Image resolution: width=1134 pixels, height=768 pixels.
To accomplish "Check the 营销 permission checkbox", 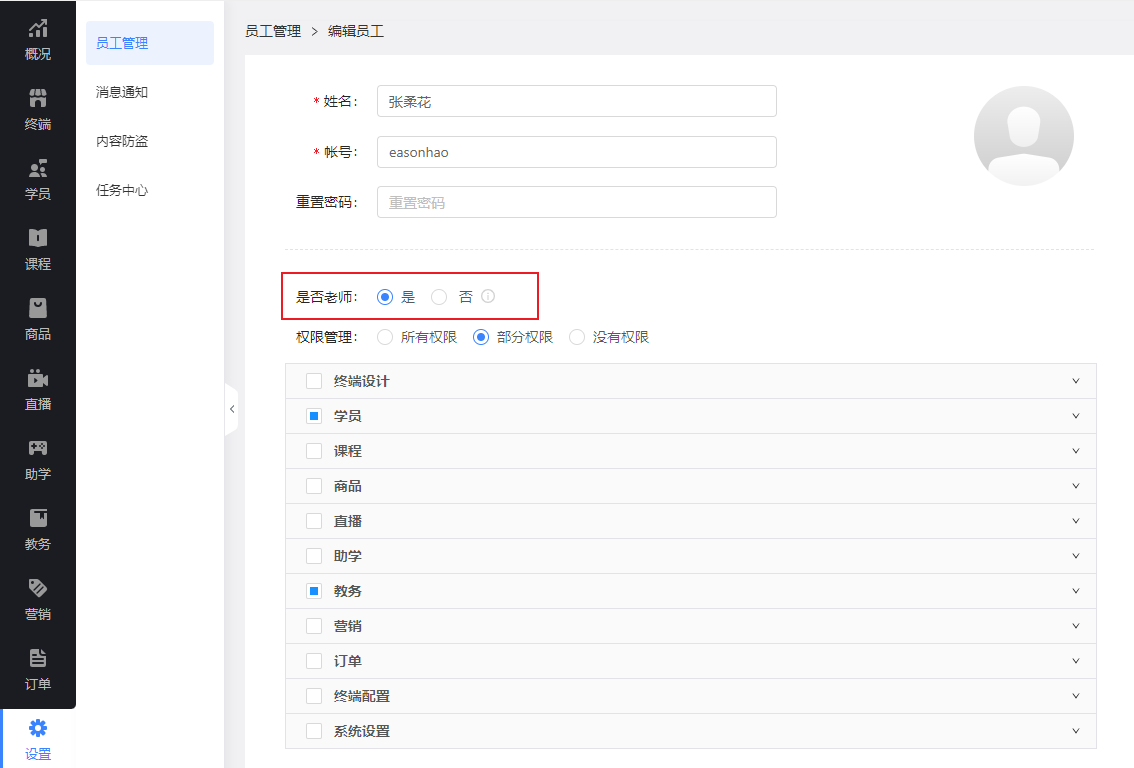I will (x=314, y=626).
